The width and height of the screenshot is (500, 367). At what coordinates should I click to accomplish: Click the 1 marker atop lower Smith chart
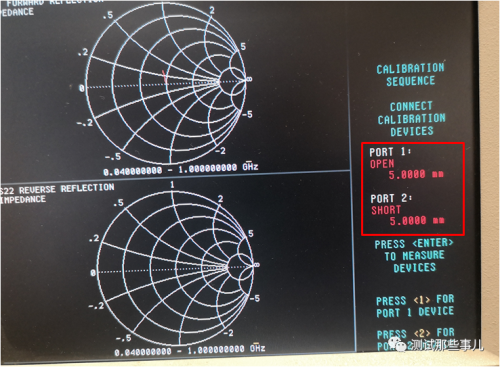pyautogui.click(x=172, y=185)
